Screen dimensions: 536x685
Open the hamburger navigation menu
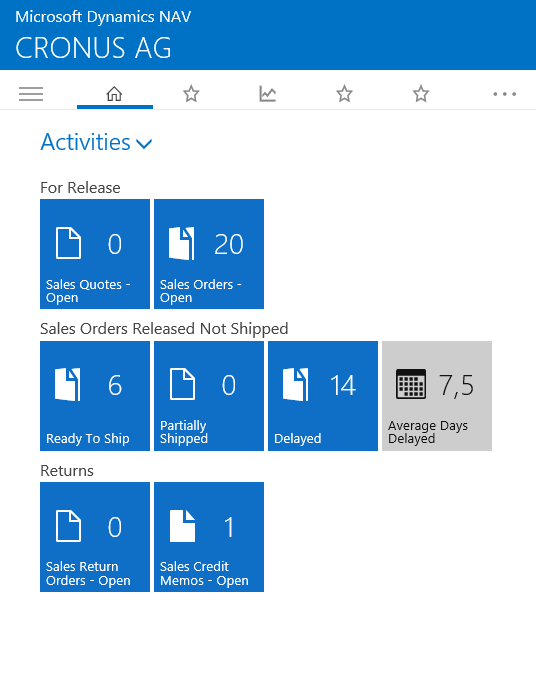click(31, 94)
